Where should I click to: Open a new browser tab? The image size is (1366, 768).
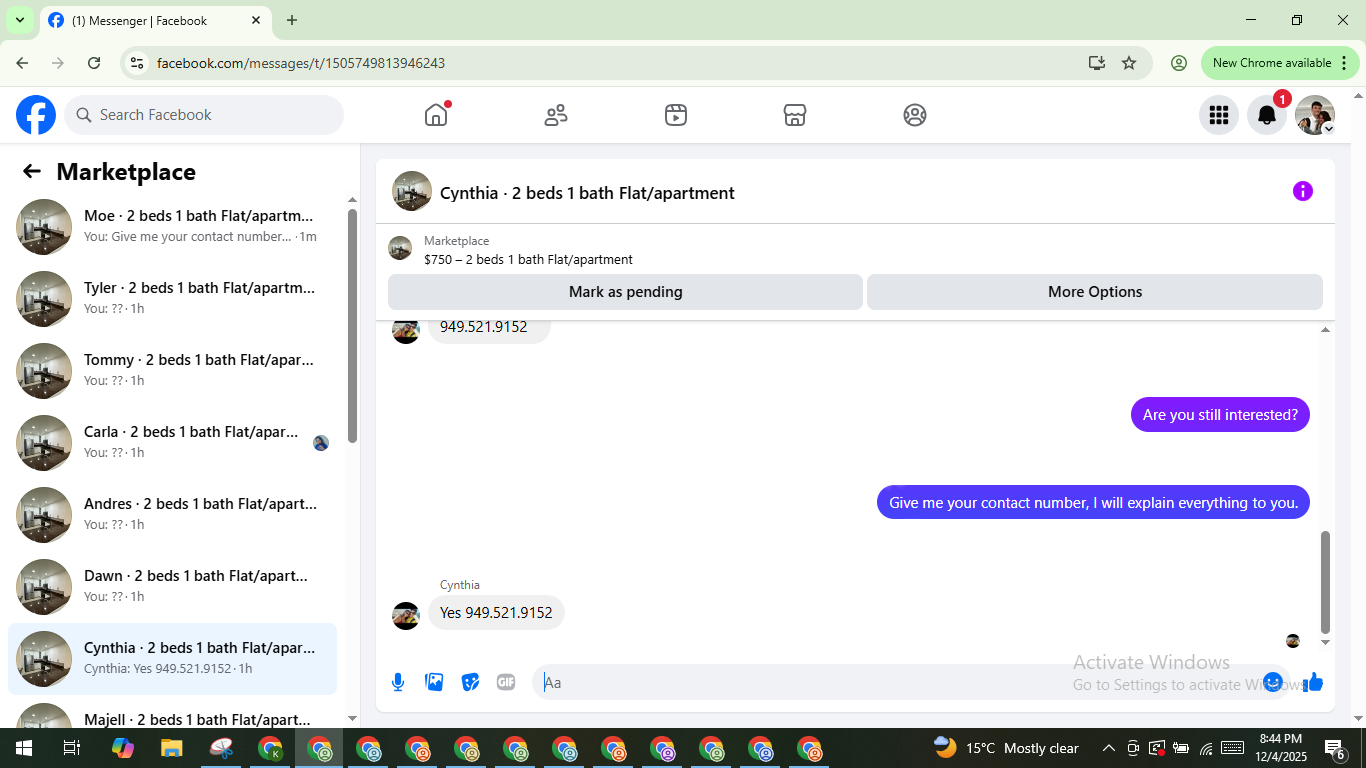tap(292, 20)
